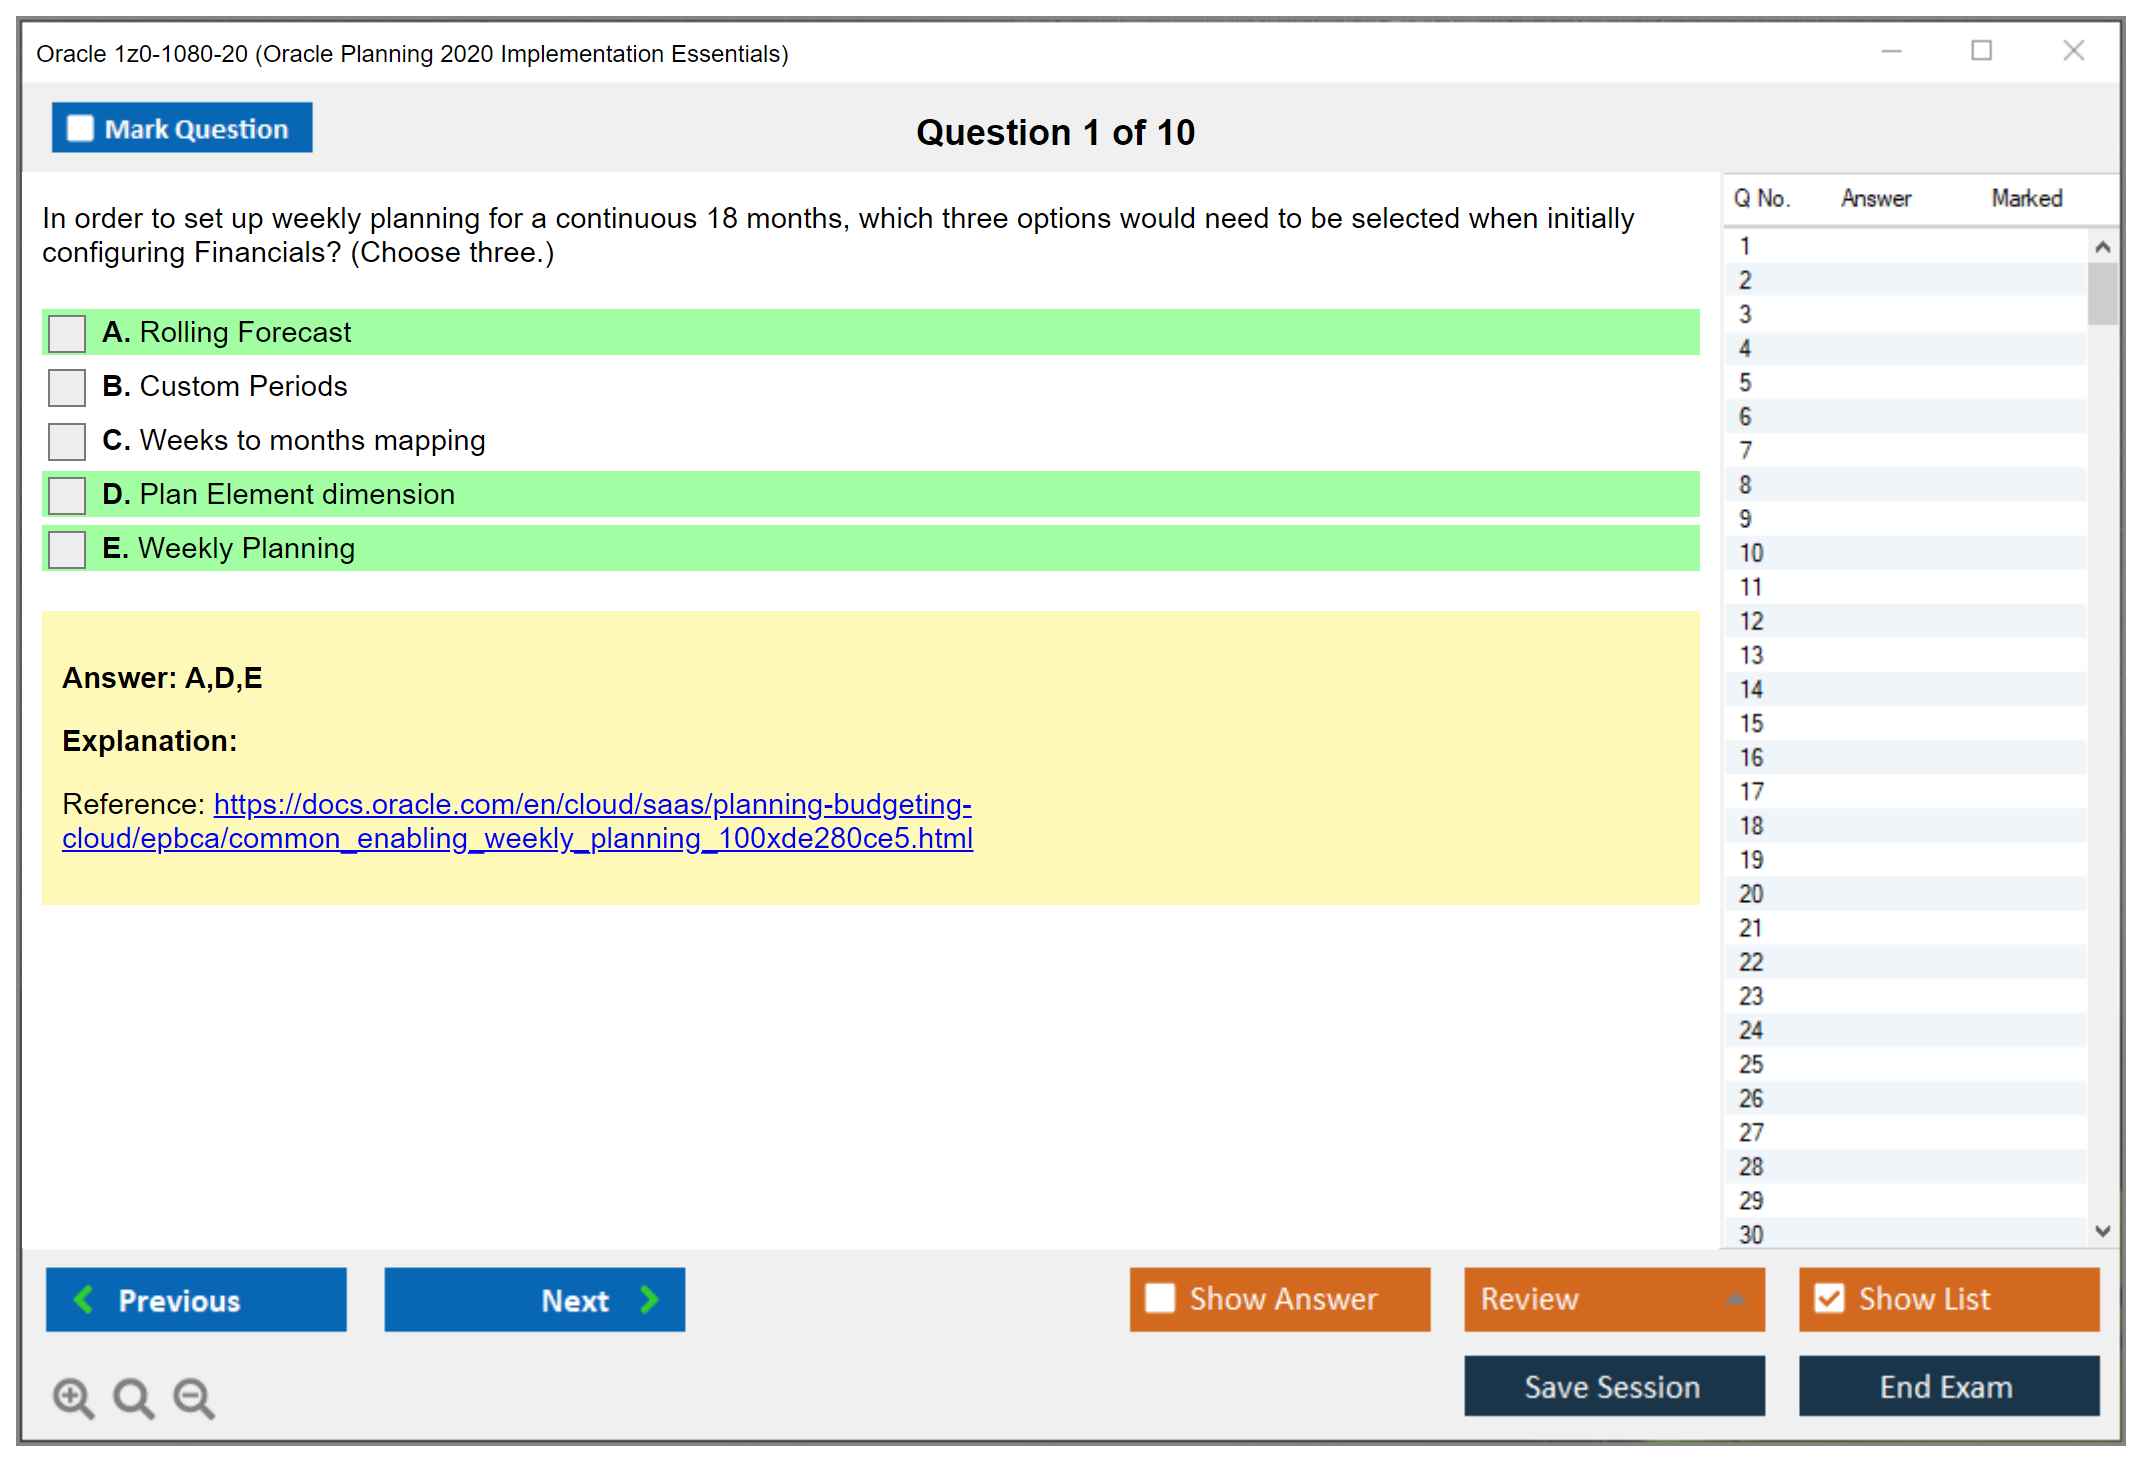Click the zoom out magnifier icon
This screenshot has width=2150, height=1470.
(x=193, y=1397)
